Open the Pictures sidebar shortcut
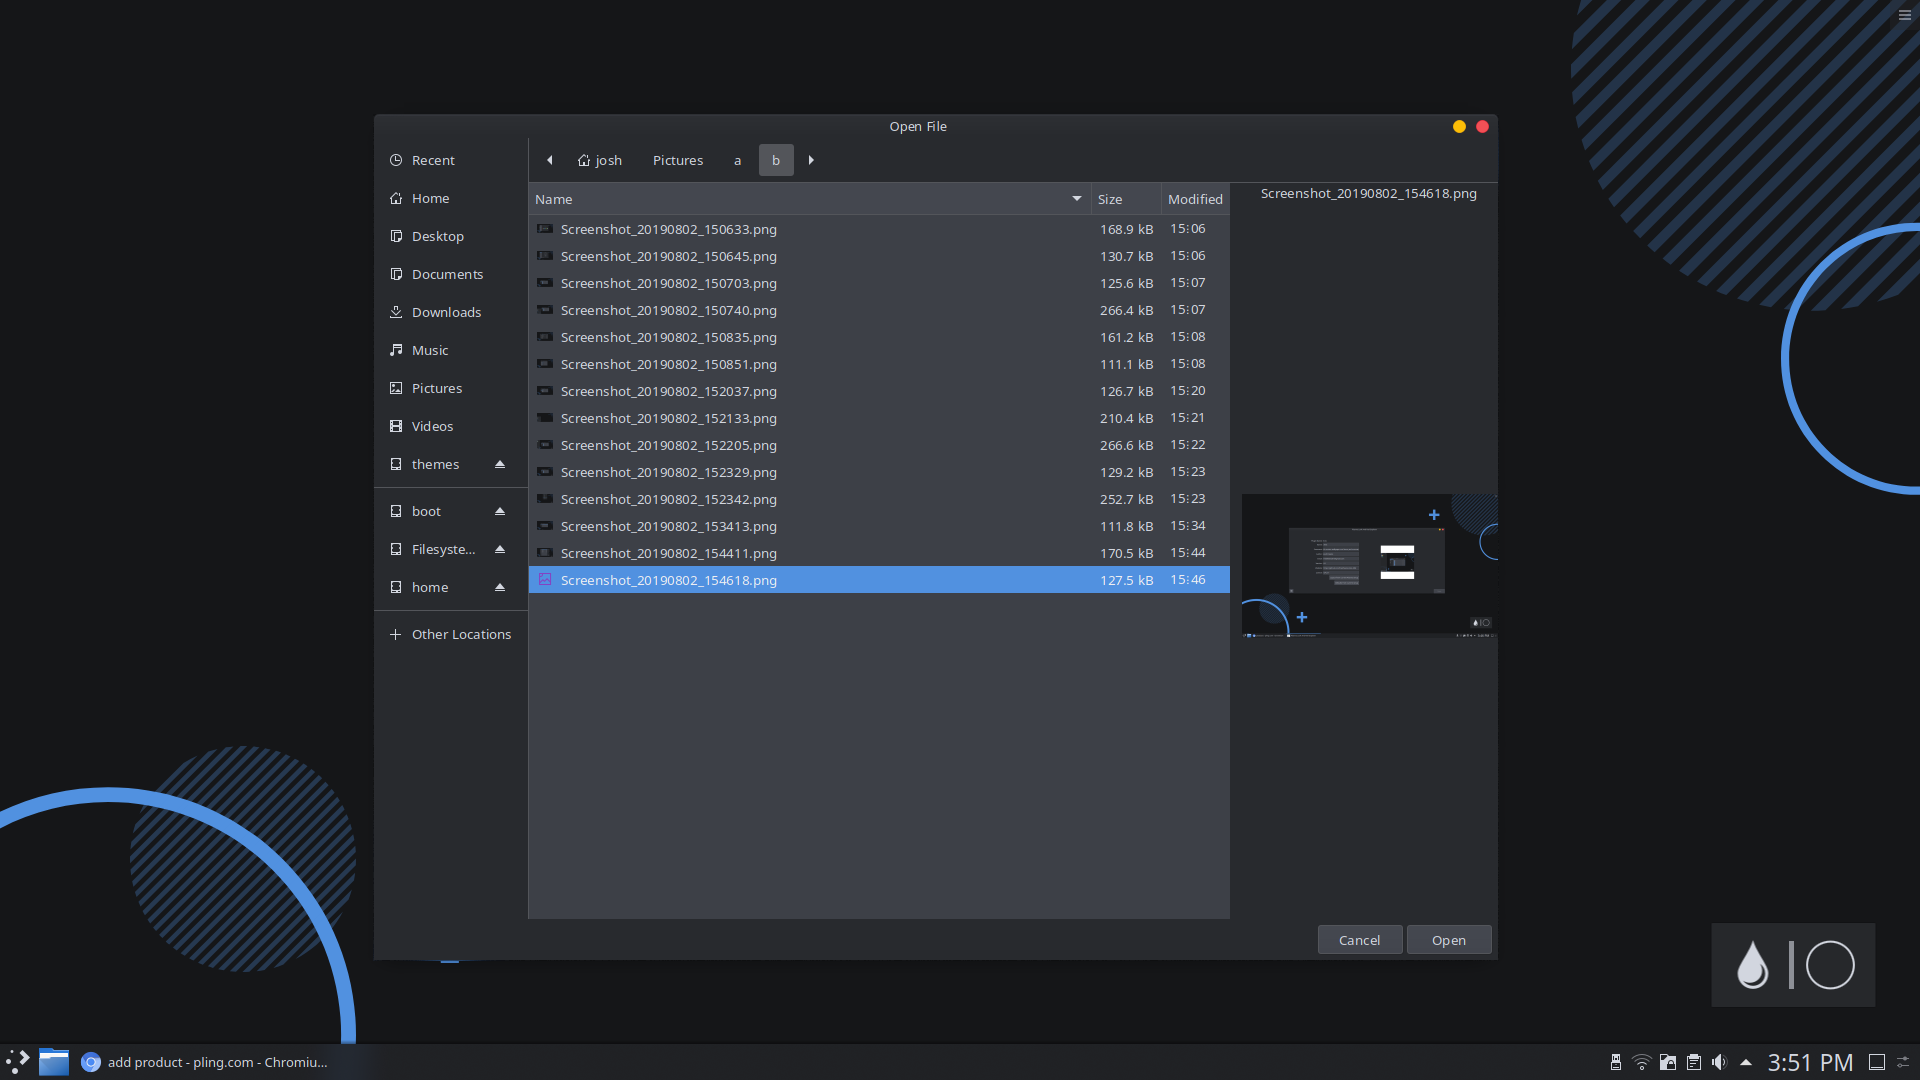The image size is (1920, 1080). 451,388
